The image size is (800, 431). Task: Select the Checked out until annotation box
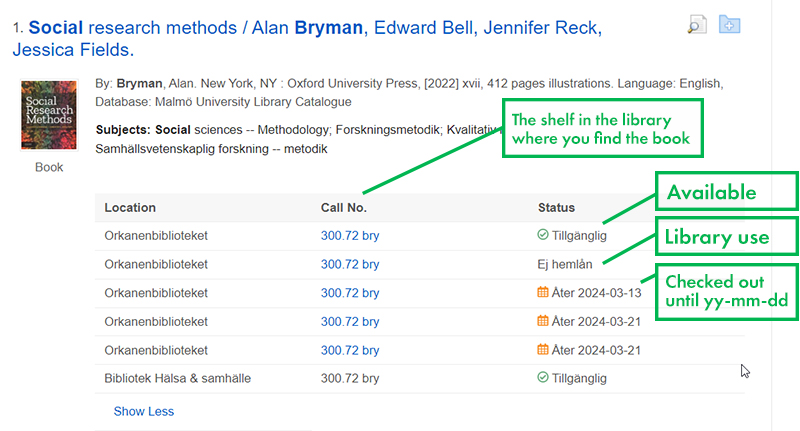point(727,291)
